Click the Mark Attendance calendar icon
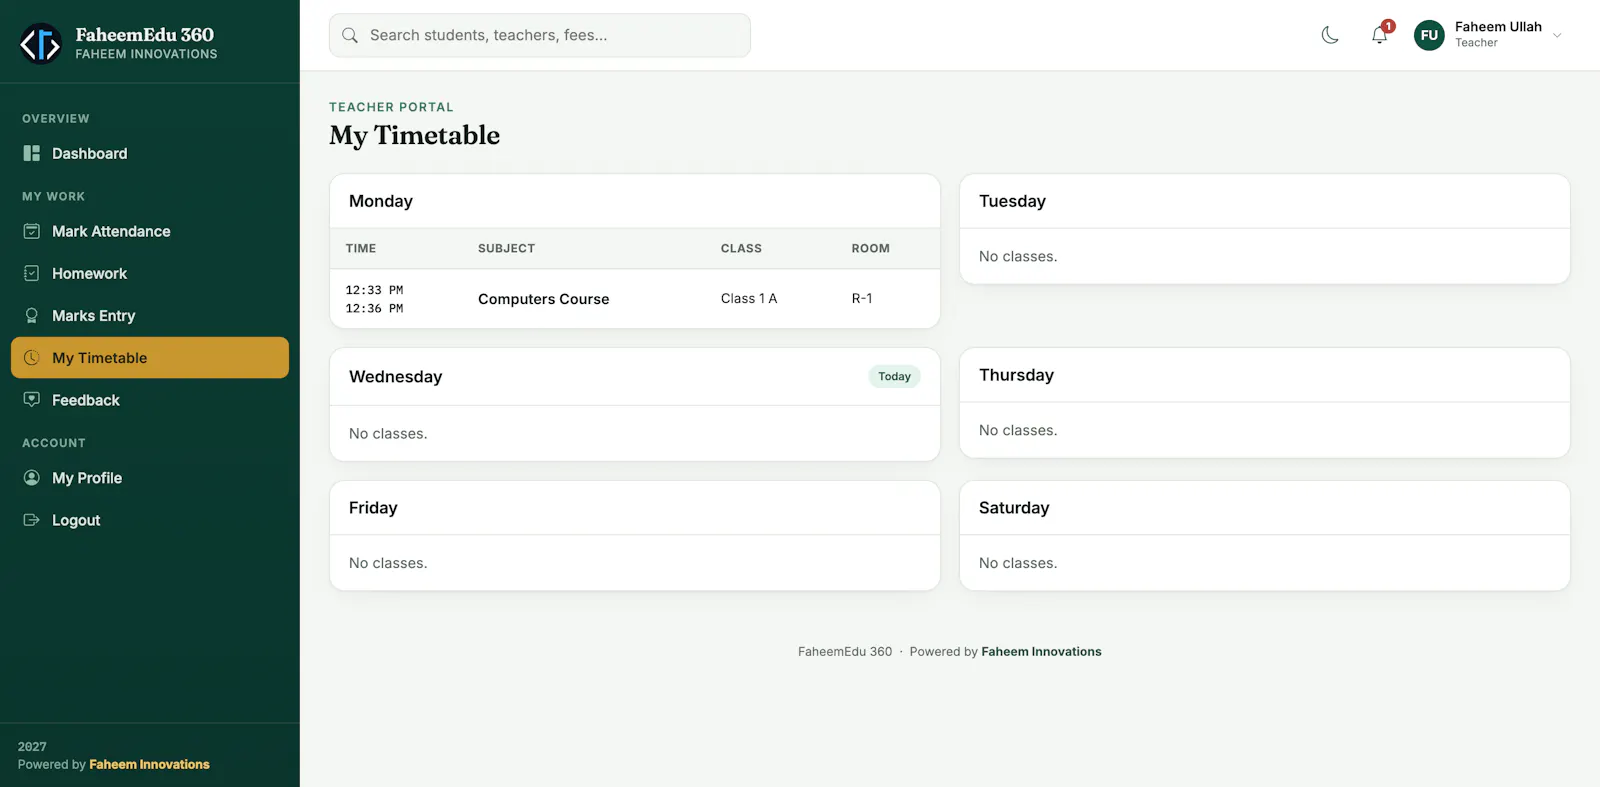The width and height of the screenshot is (1600, 787). click(x=32, y=231)
